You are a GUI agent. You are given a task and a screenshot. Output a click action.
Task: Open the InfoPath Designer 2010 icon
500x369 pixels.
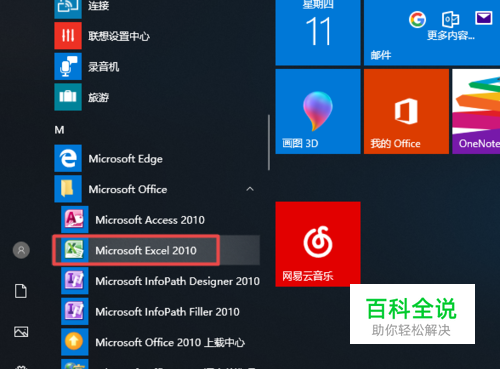pyautogui.click(x=75, y=281)
